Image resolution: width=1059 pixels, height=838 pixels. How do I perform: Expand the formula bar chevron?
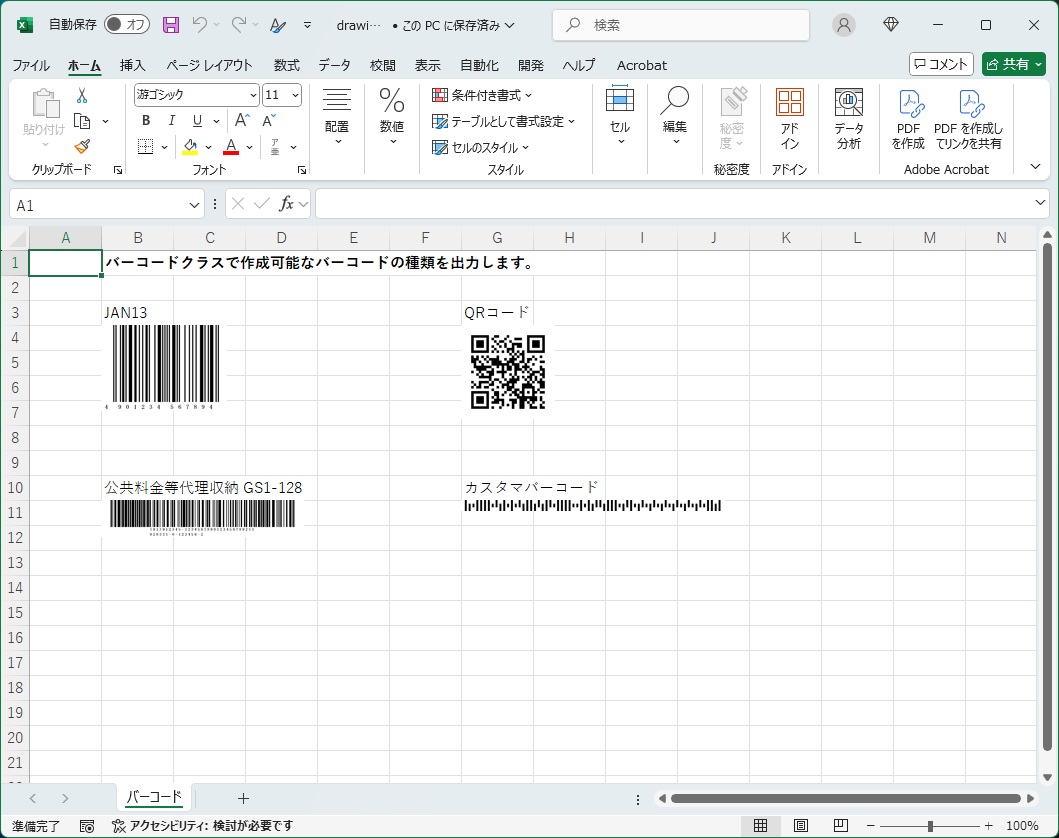[x=1040, y=203]
